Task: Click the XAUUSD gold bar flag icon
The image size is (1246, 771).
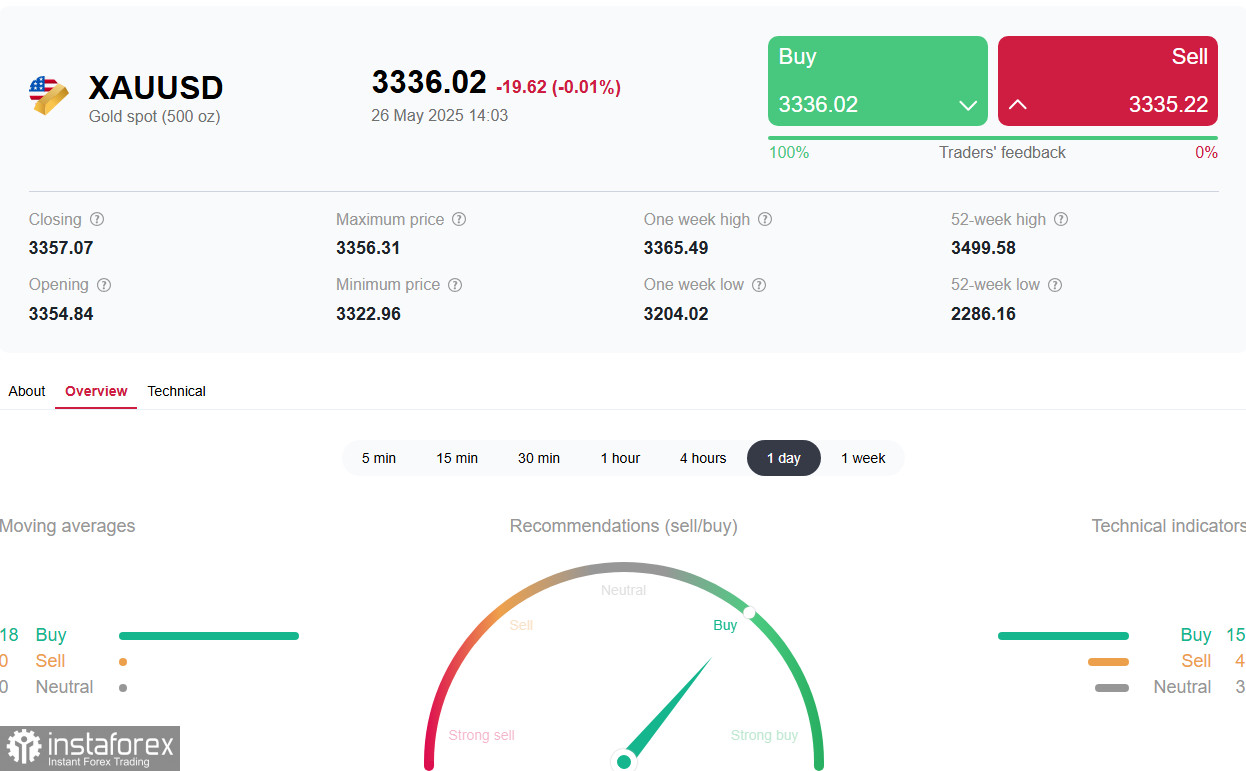Action: tap(49, 96)
